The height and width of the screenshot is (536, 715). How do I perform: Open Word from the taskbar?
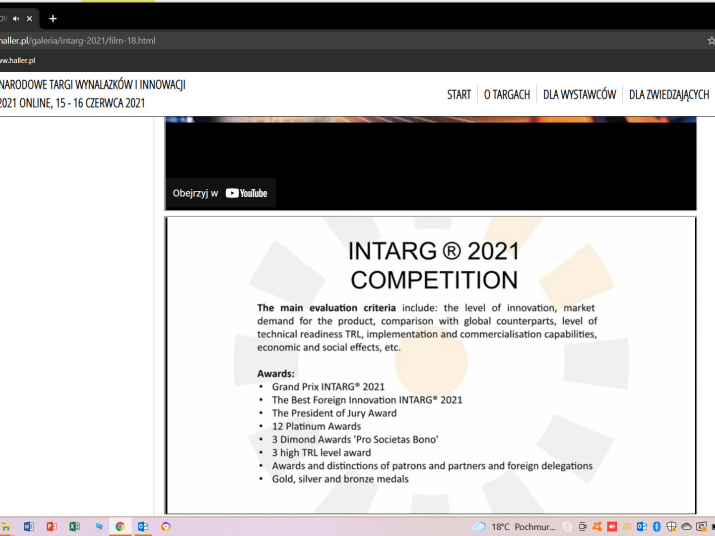click(28, 526)
